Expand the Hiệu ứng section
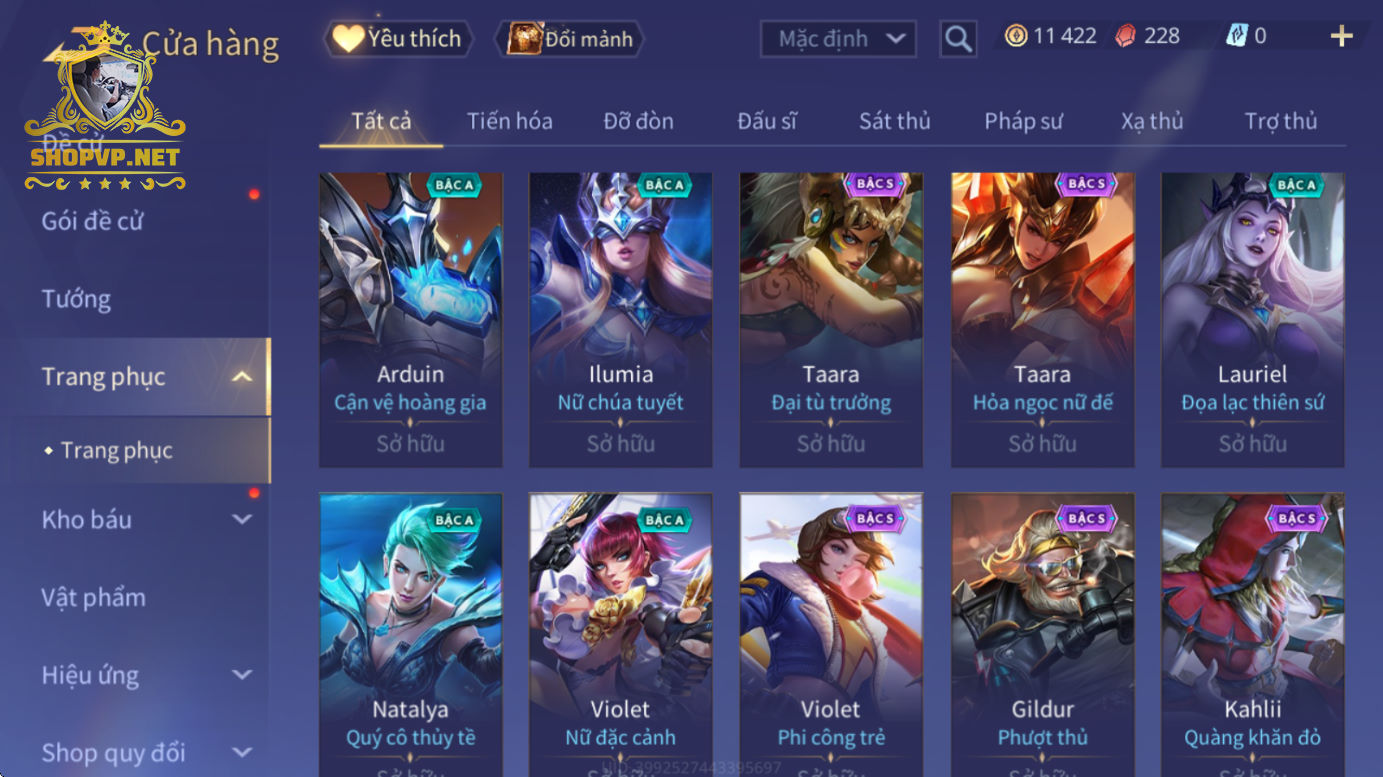The height and width of the screenshot is (777, 1383). click(x=241, y=675)
